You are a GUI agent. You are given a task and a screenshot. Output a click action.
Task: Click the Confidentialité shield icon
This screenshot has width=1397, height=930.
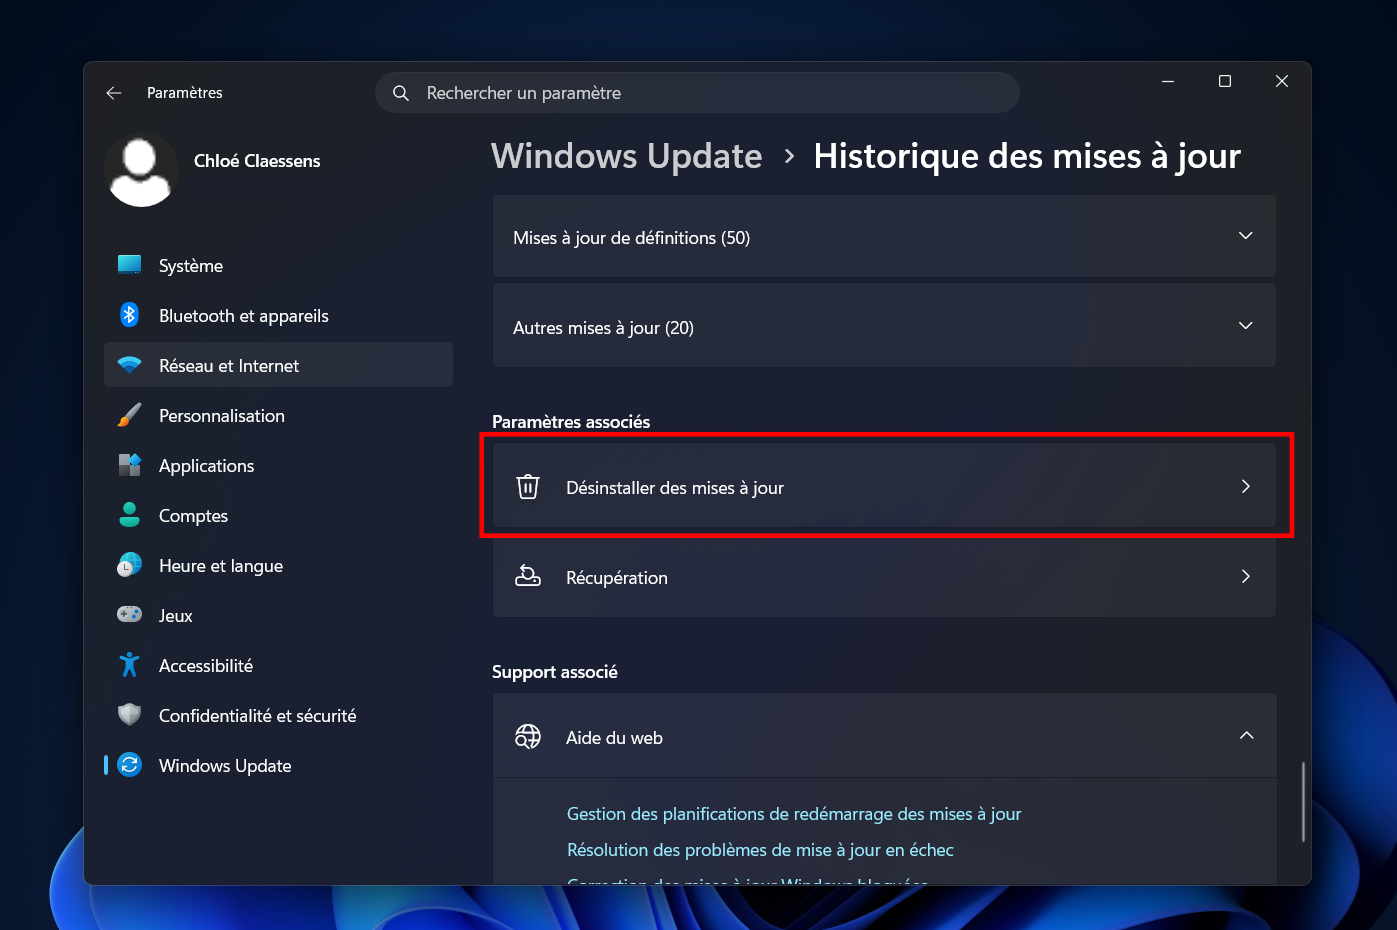coord(130,715)
